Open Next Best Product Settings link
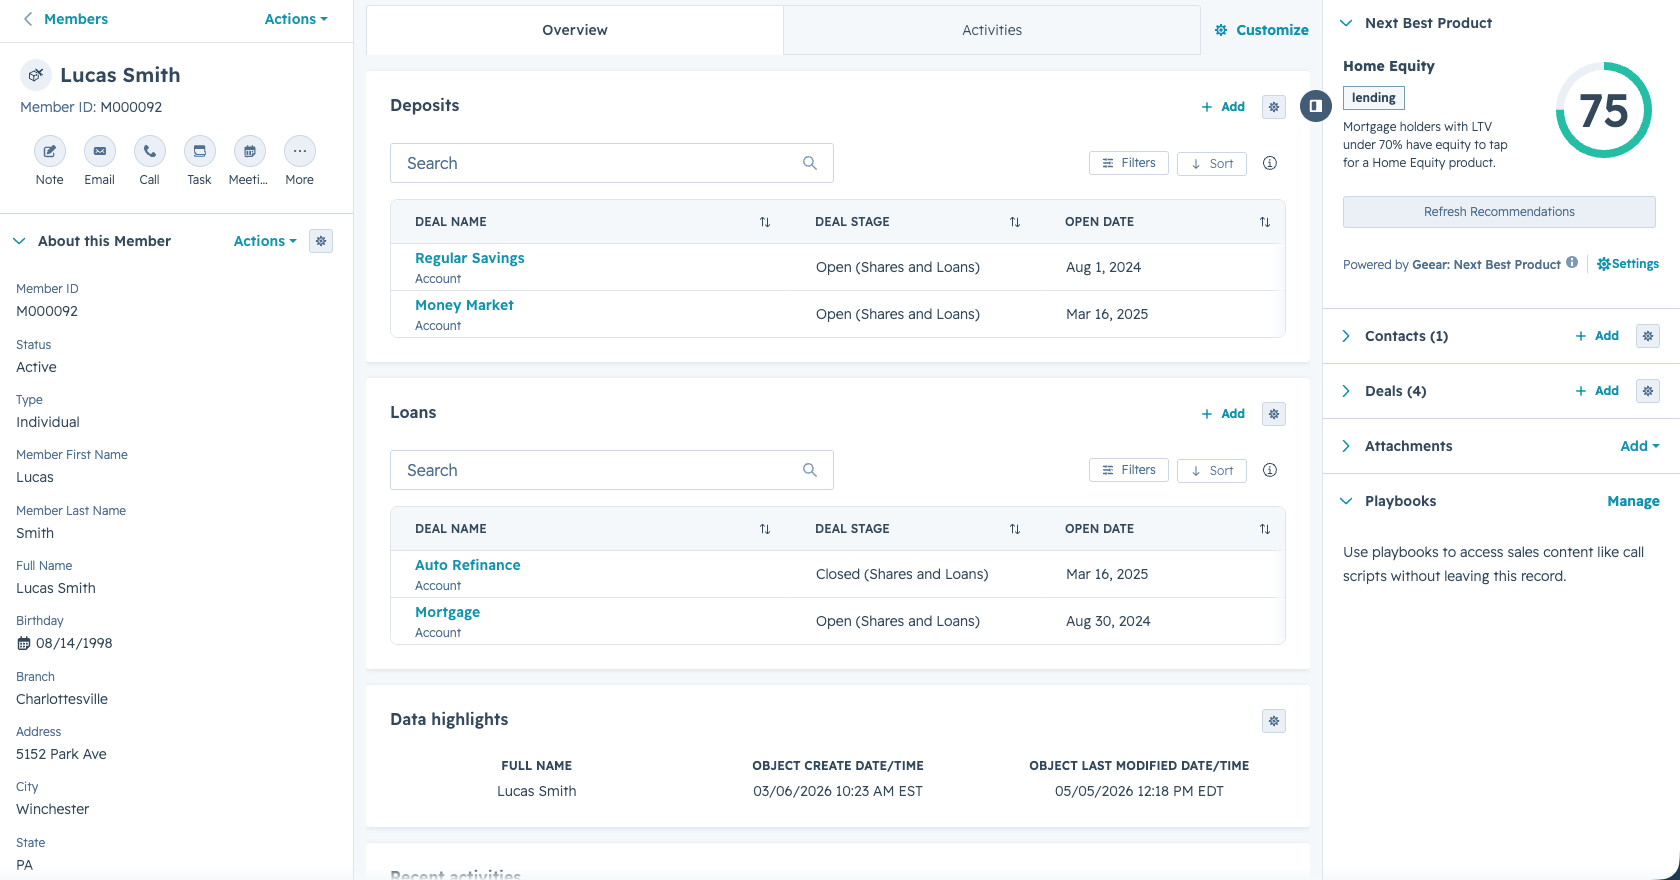 [1628, 264]
